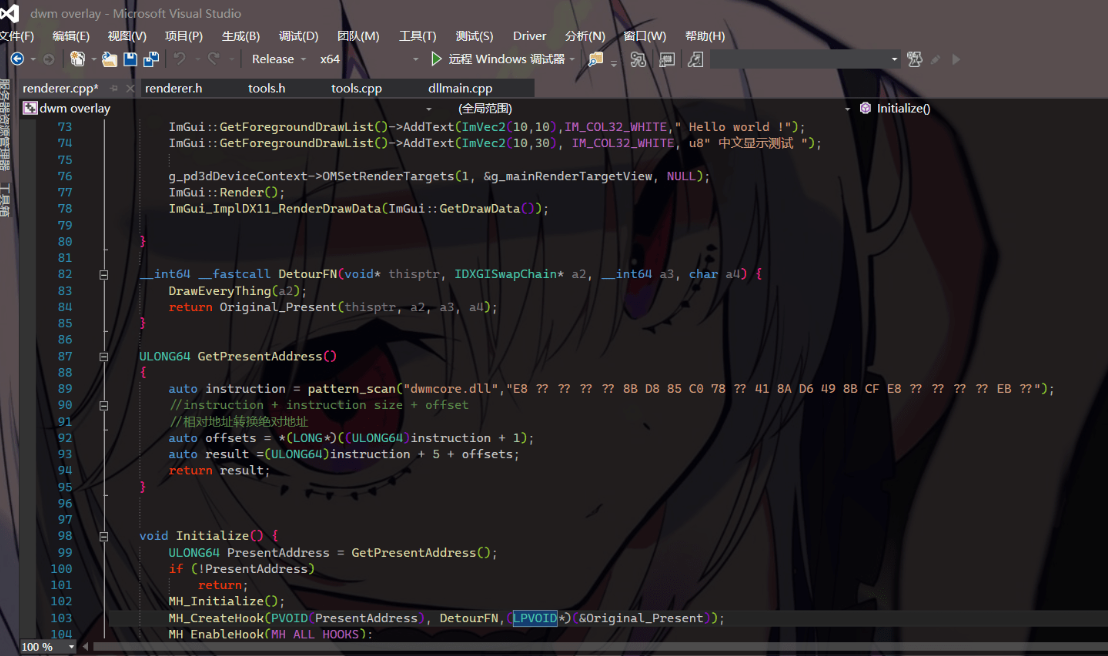The height and width of the screenshot is (656, 1108).
Task: Click the wrench document toolbar icon
Action: click(x=695, y=59)
